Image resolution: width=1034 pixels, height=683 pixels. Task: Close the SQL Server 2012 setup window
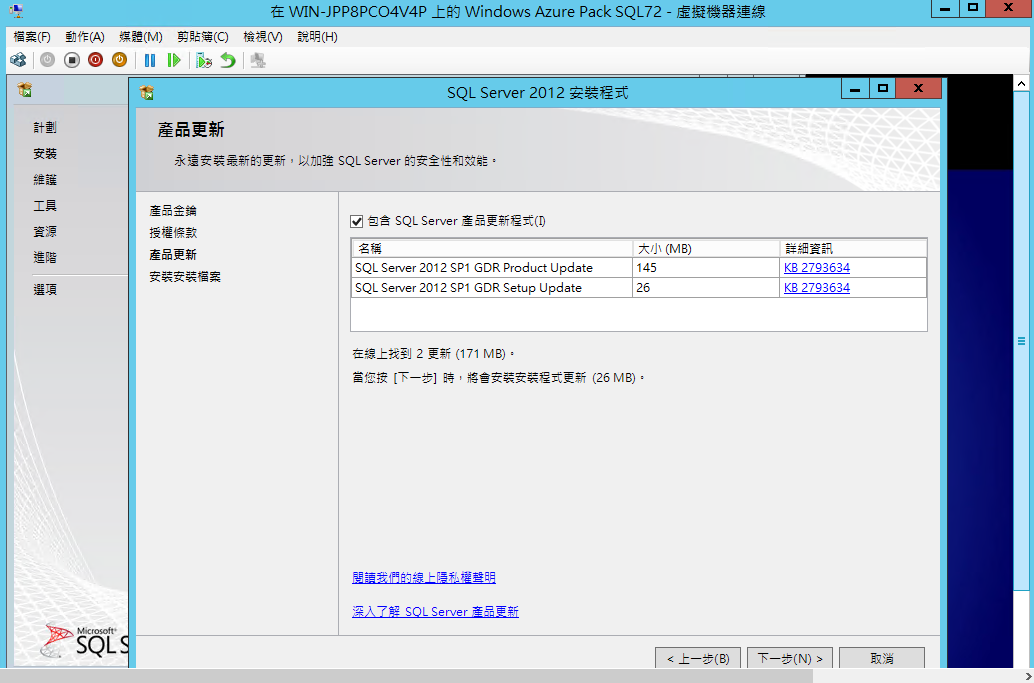coord(919,88)
